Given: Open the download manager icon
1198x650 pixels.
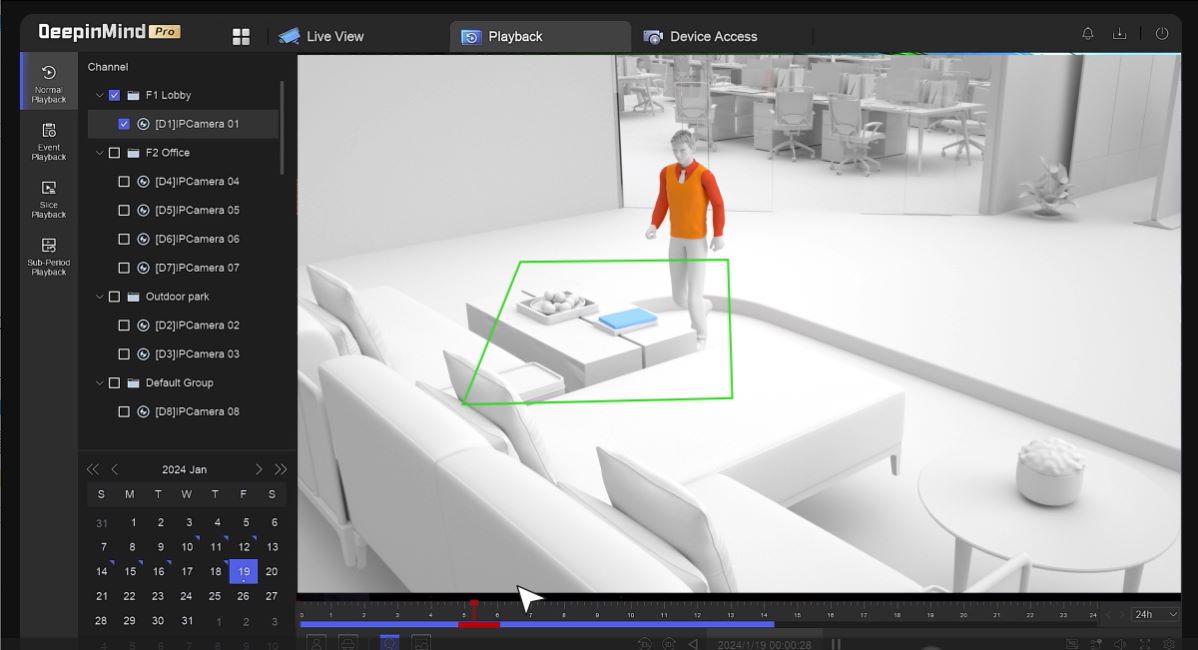Looking at the screenshot, I should pyautogui.click(x=1120, y=34).
